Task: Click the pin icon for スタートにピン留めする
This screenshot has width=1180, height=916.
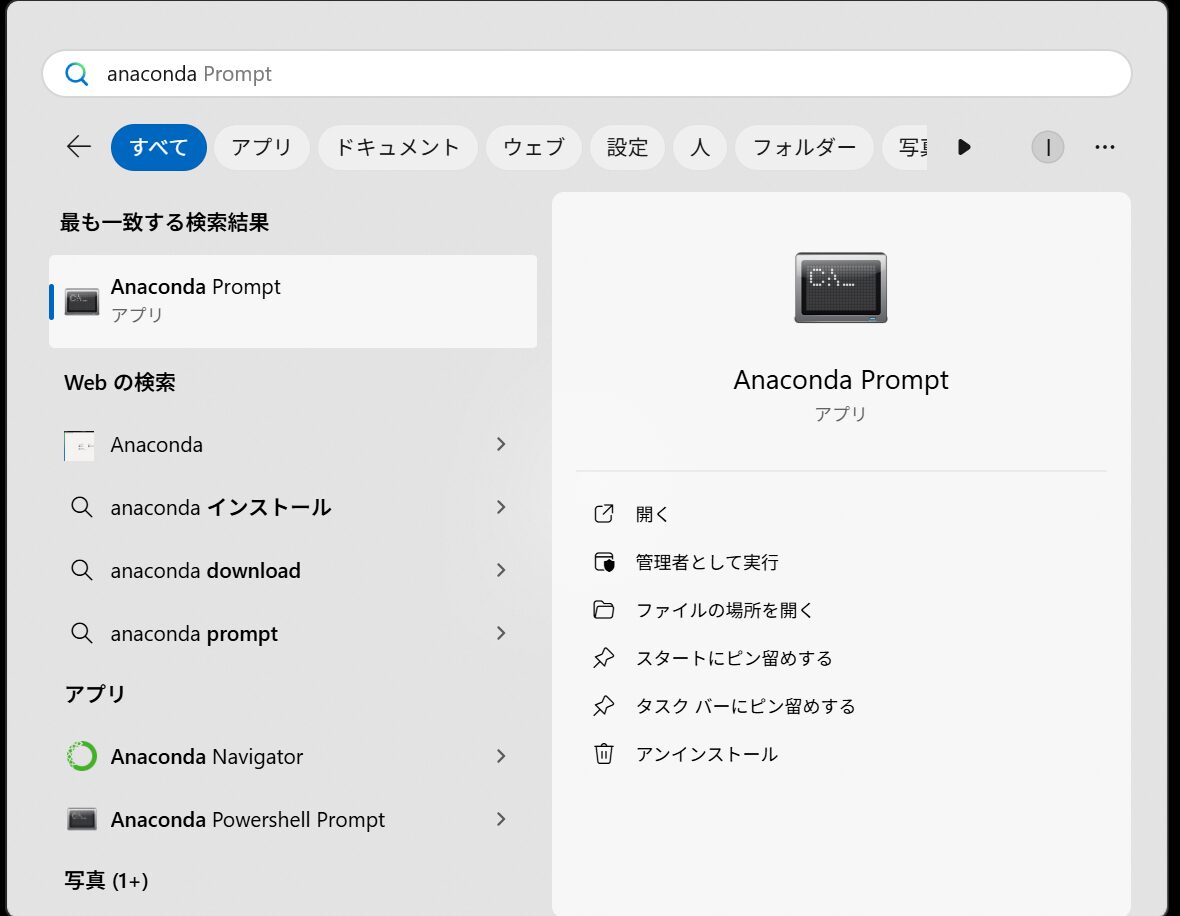Action: (x=604, y=659)
